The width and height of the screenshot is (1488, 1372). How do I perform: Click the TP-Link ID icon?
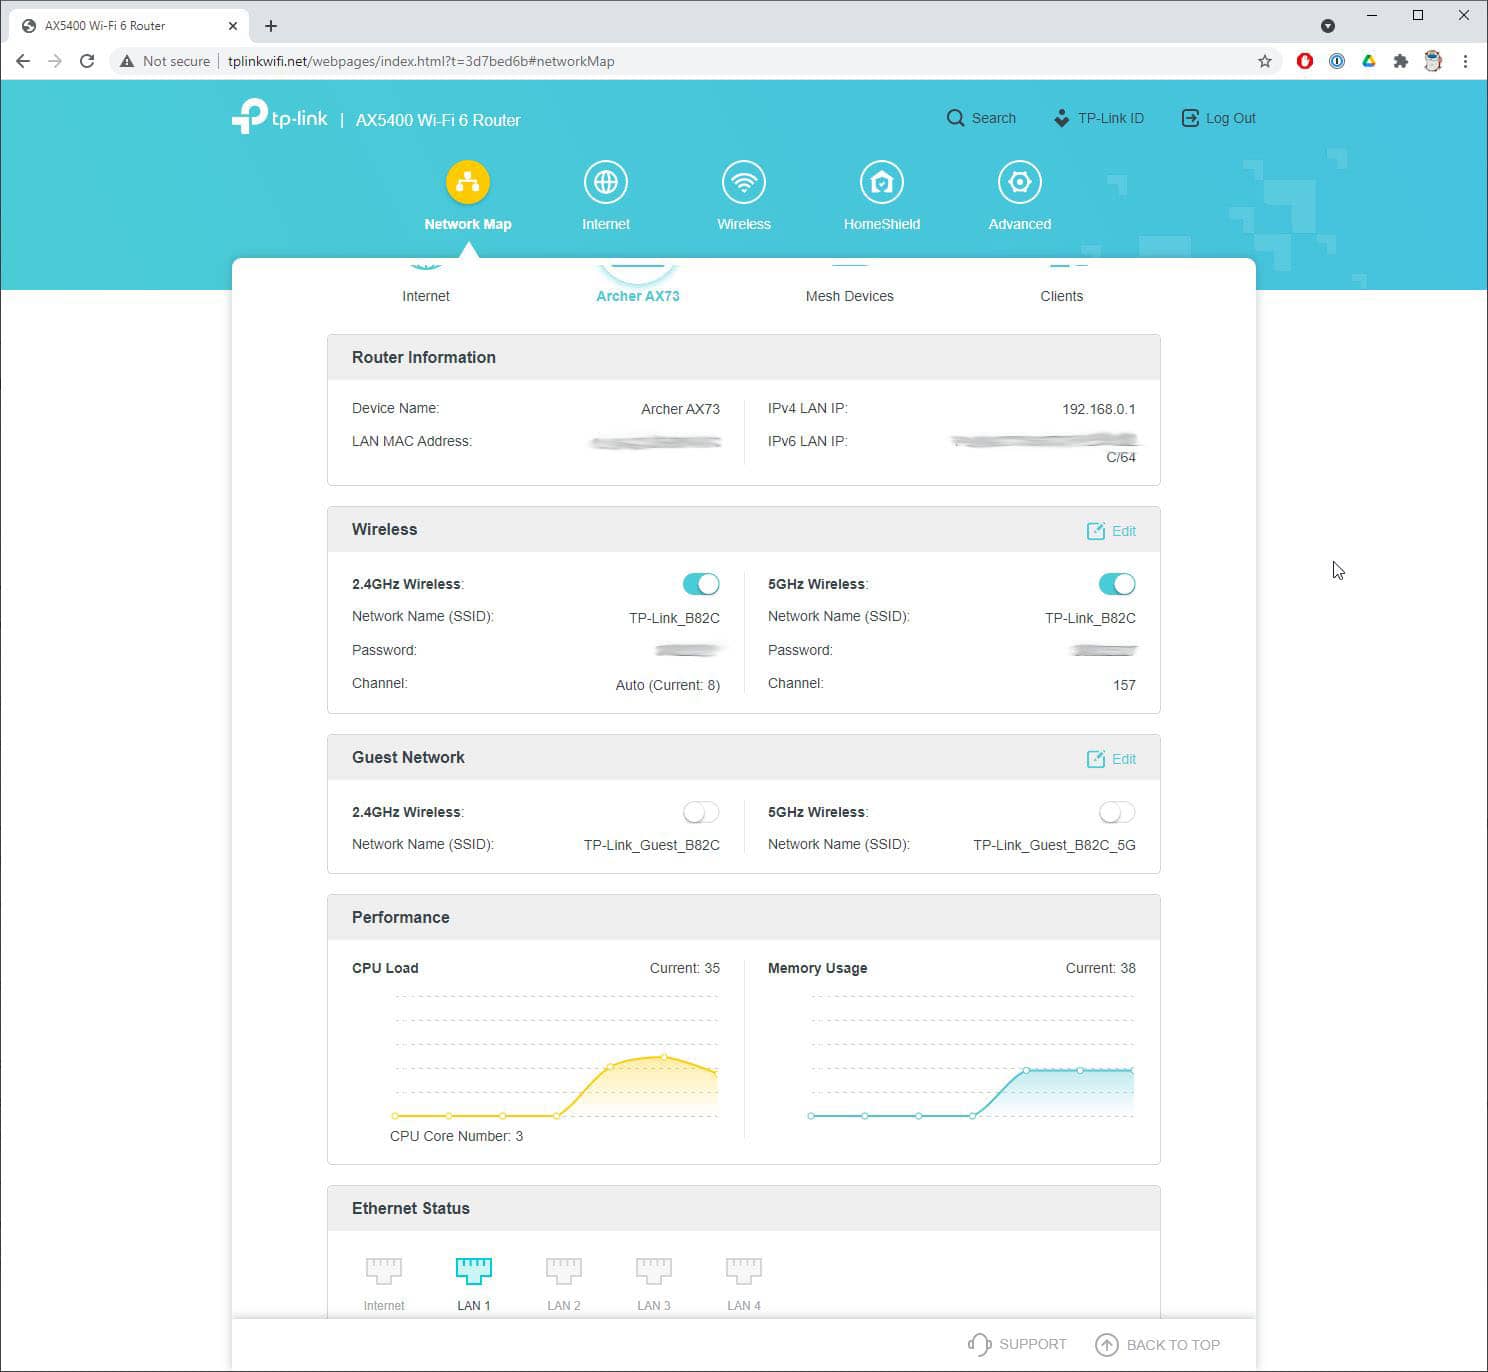click(x=1061, y=118)
